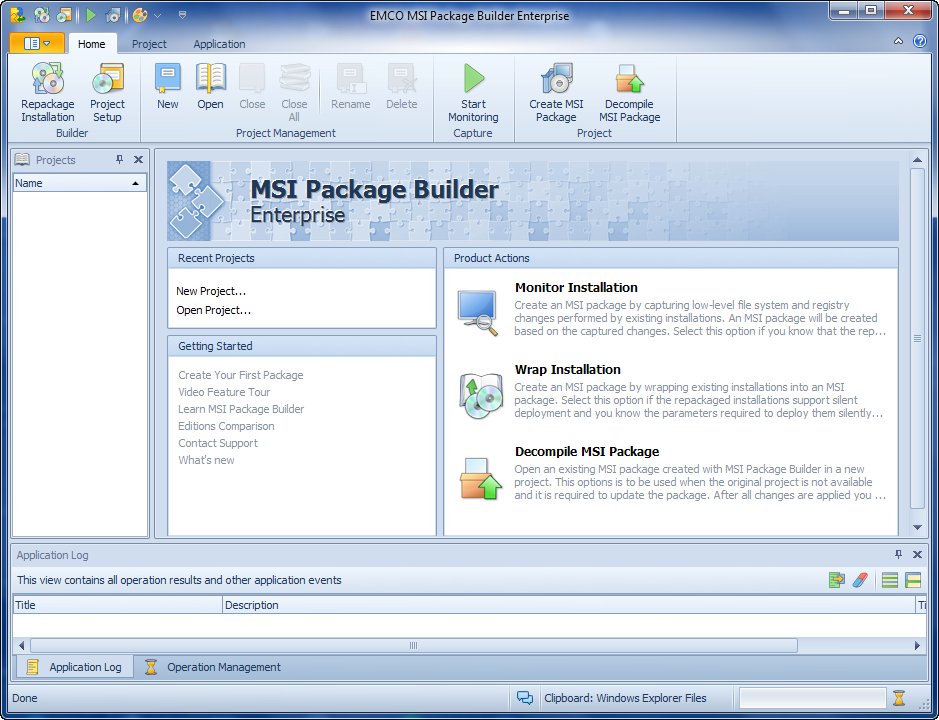This screenshot has height=720, width=939.
Task: Click the export log icon in Application Log
Action: 837,580
